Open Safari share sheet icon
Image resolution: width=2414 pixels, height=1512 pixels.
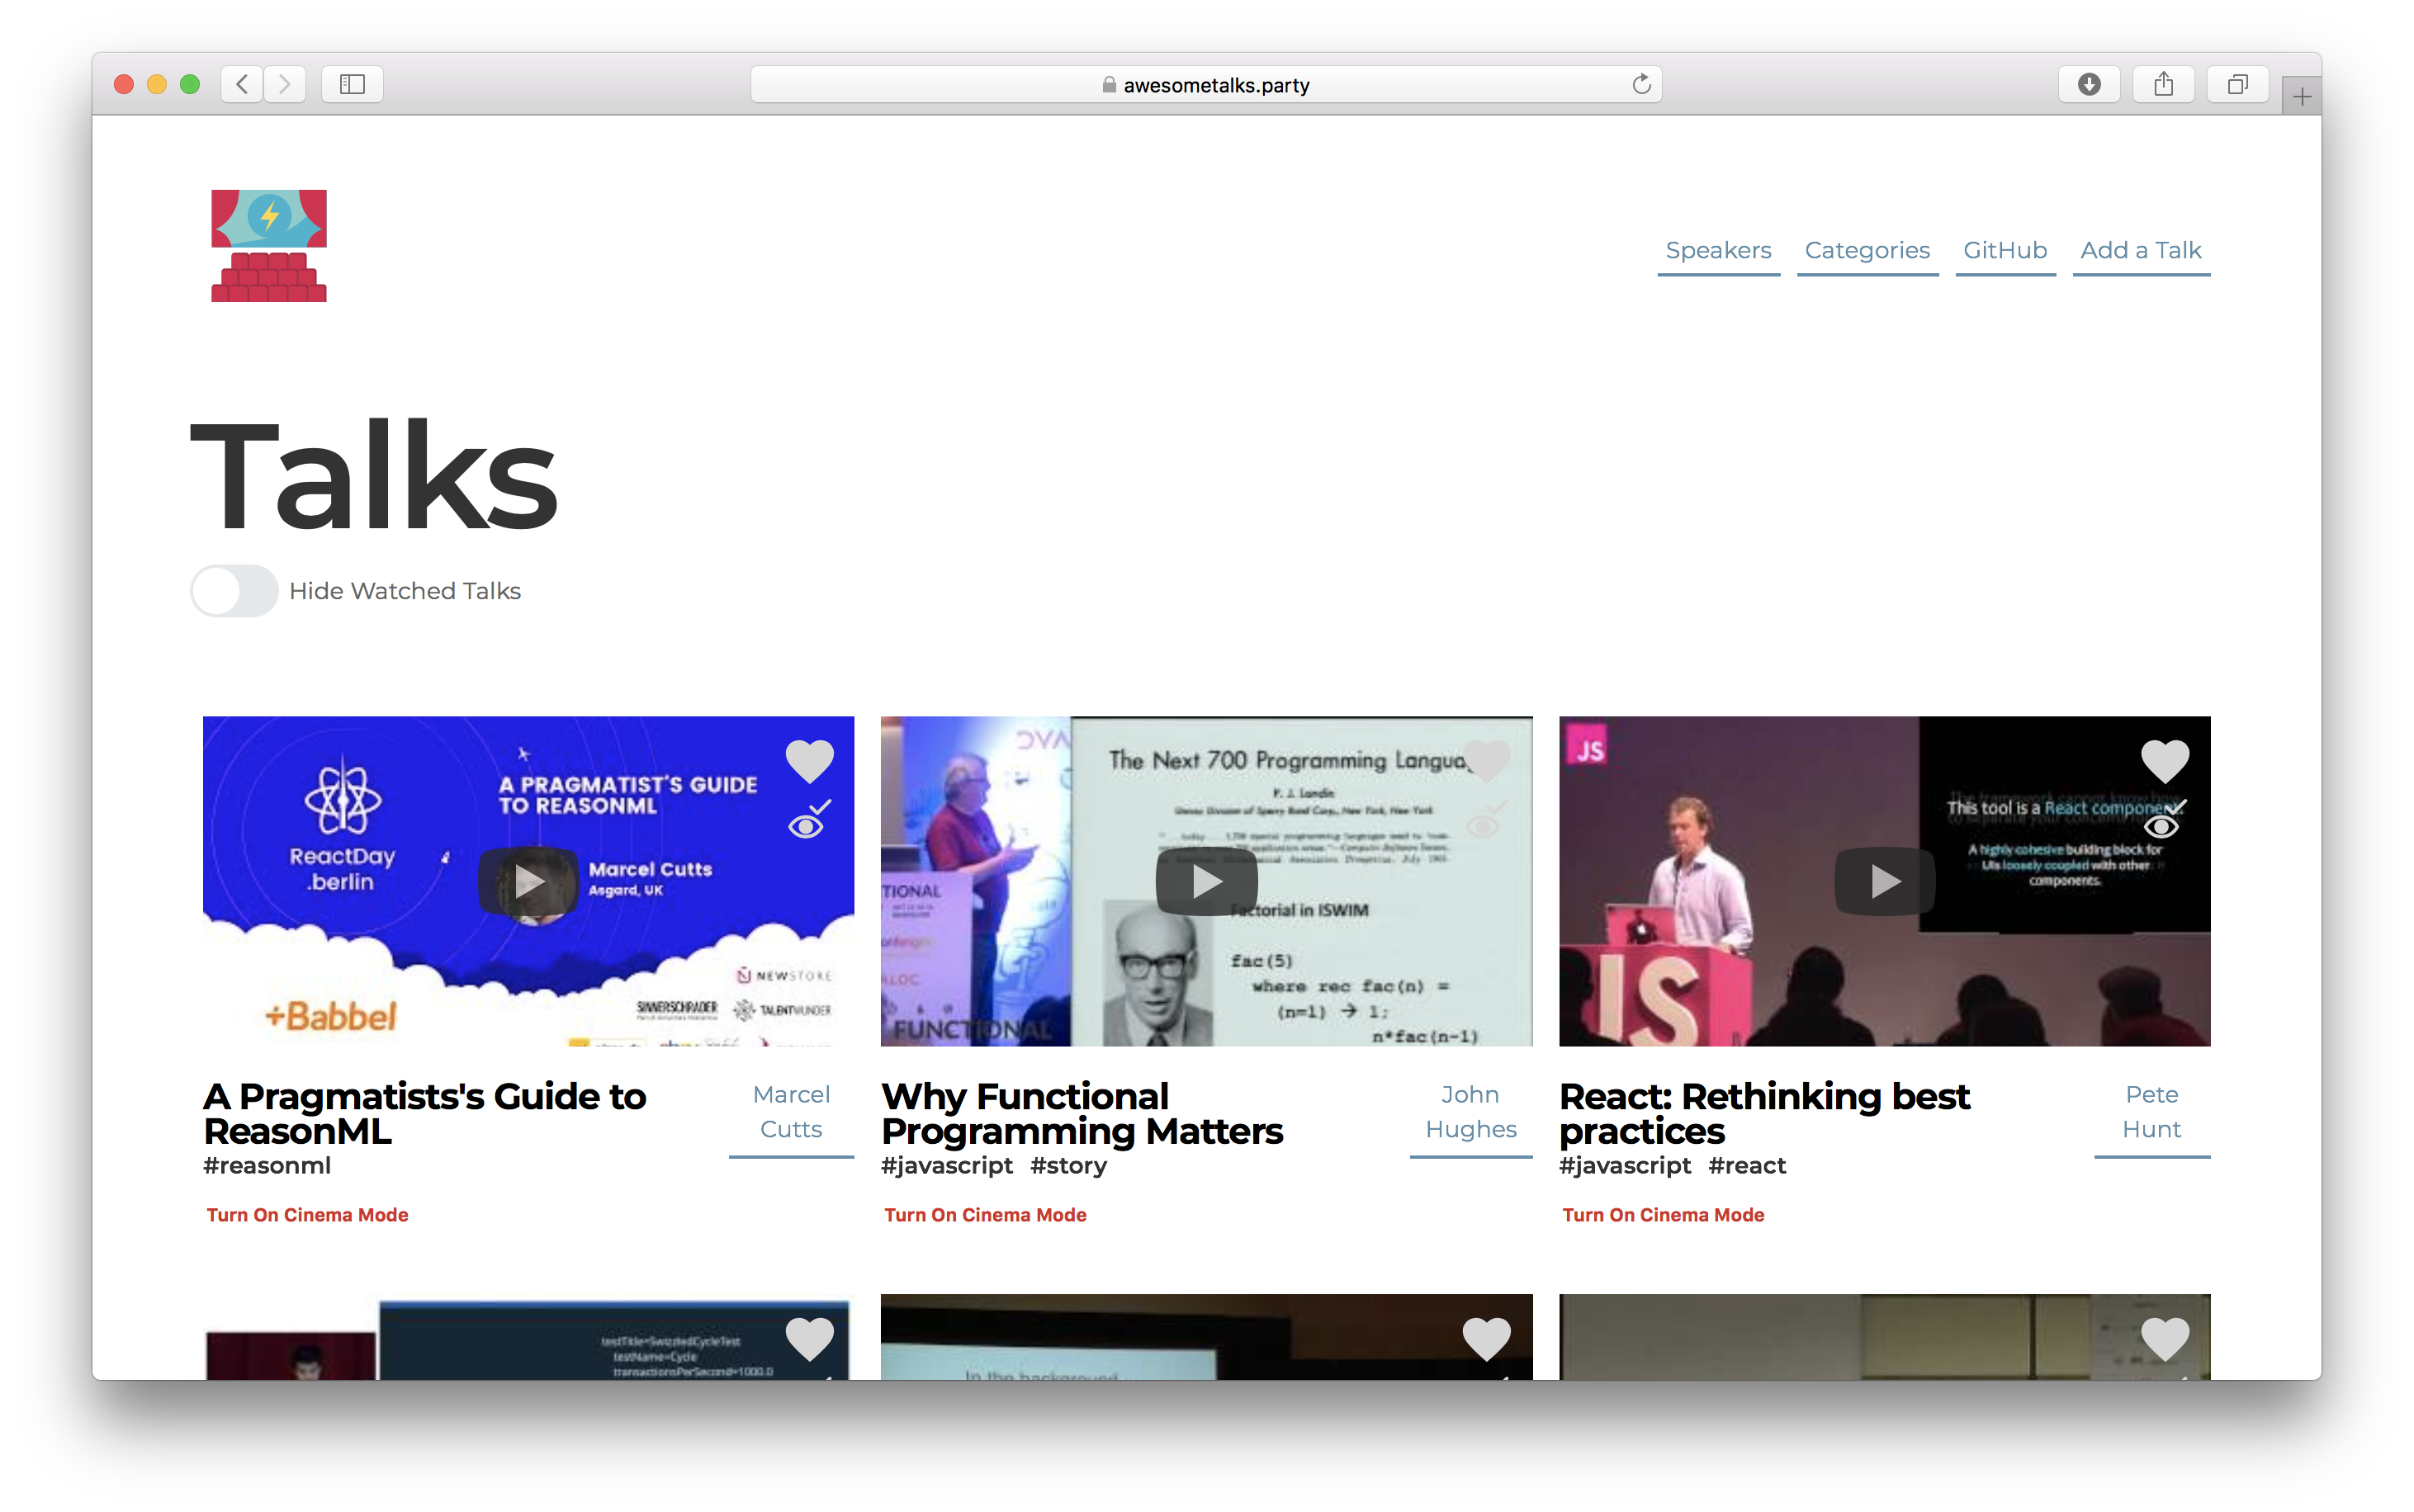[x=2163, y=84]
